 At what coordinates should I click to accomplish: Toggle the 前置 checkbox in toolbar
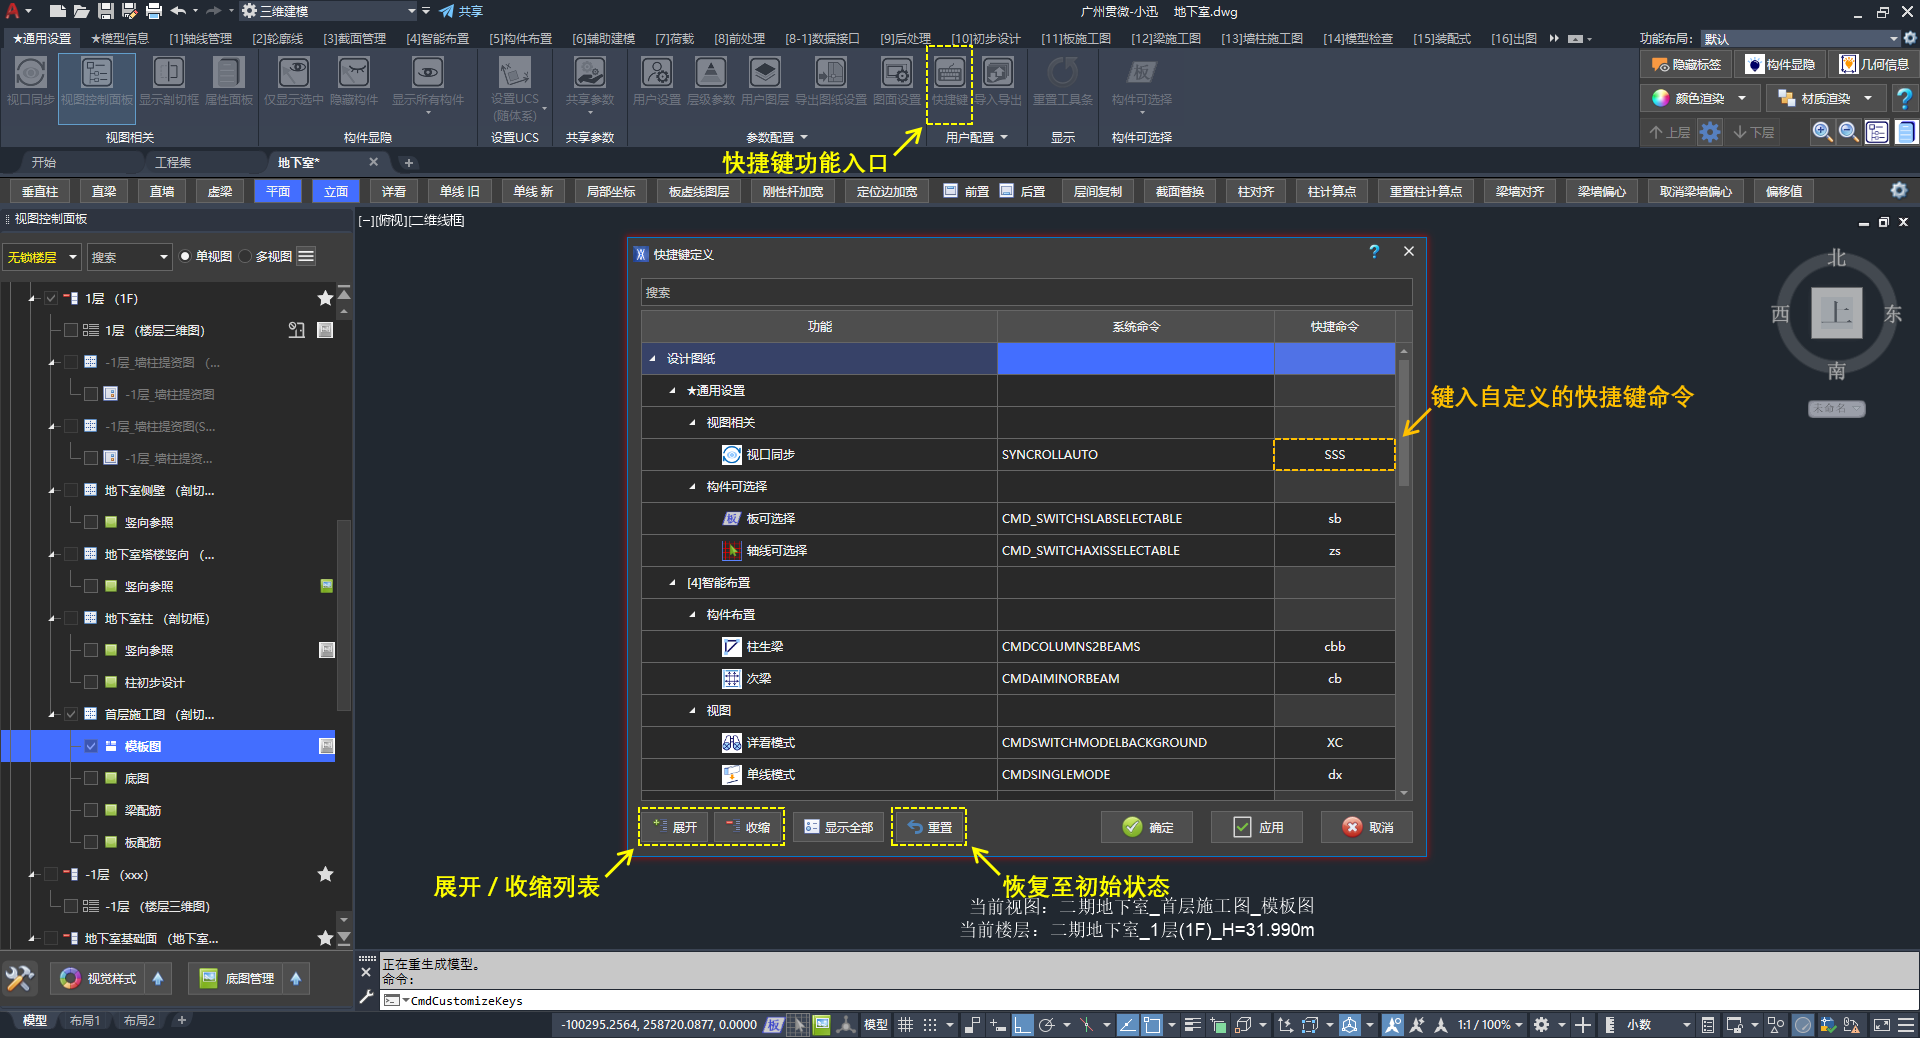coord(950,191)
